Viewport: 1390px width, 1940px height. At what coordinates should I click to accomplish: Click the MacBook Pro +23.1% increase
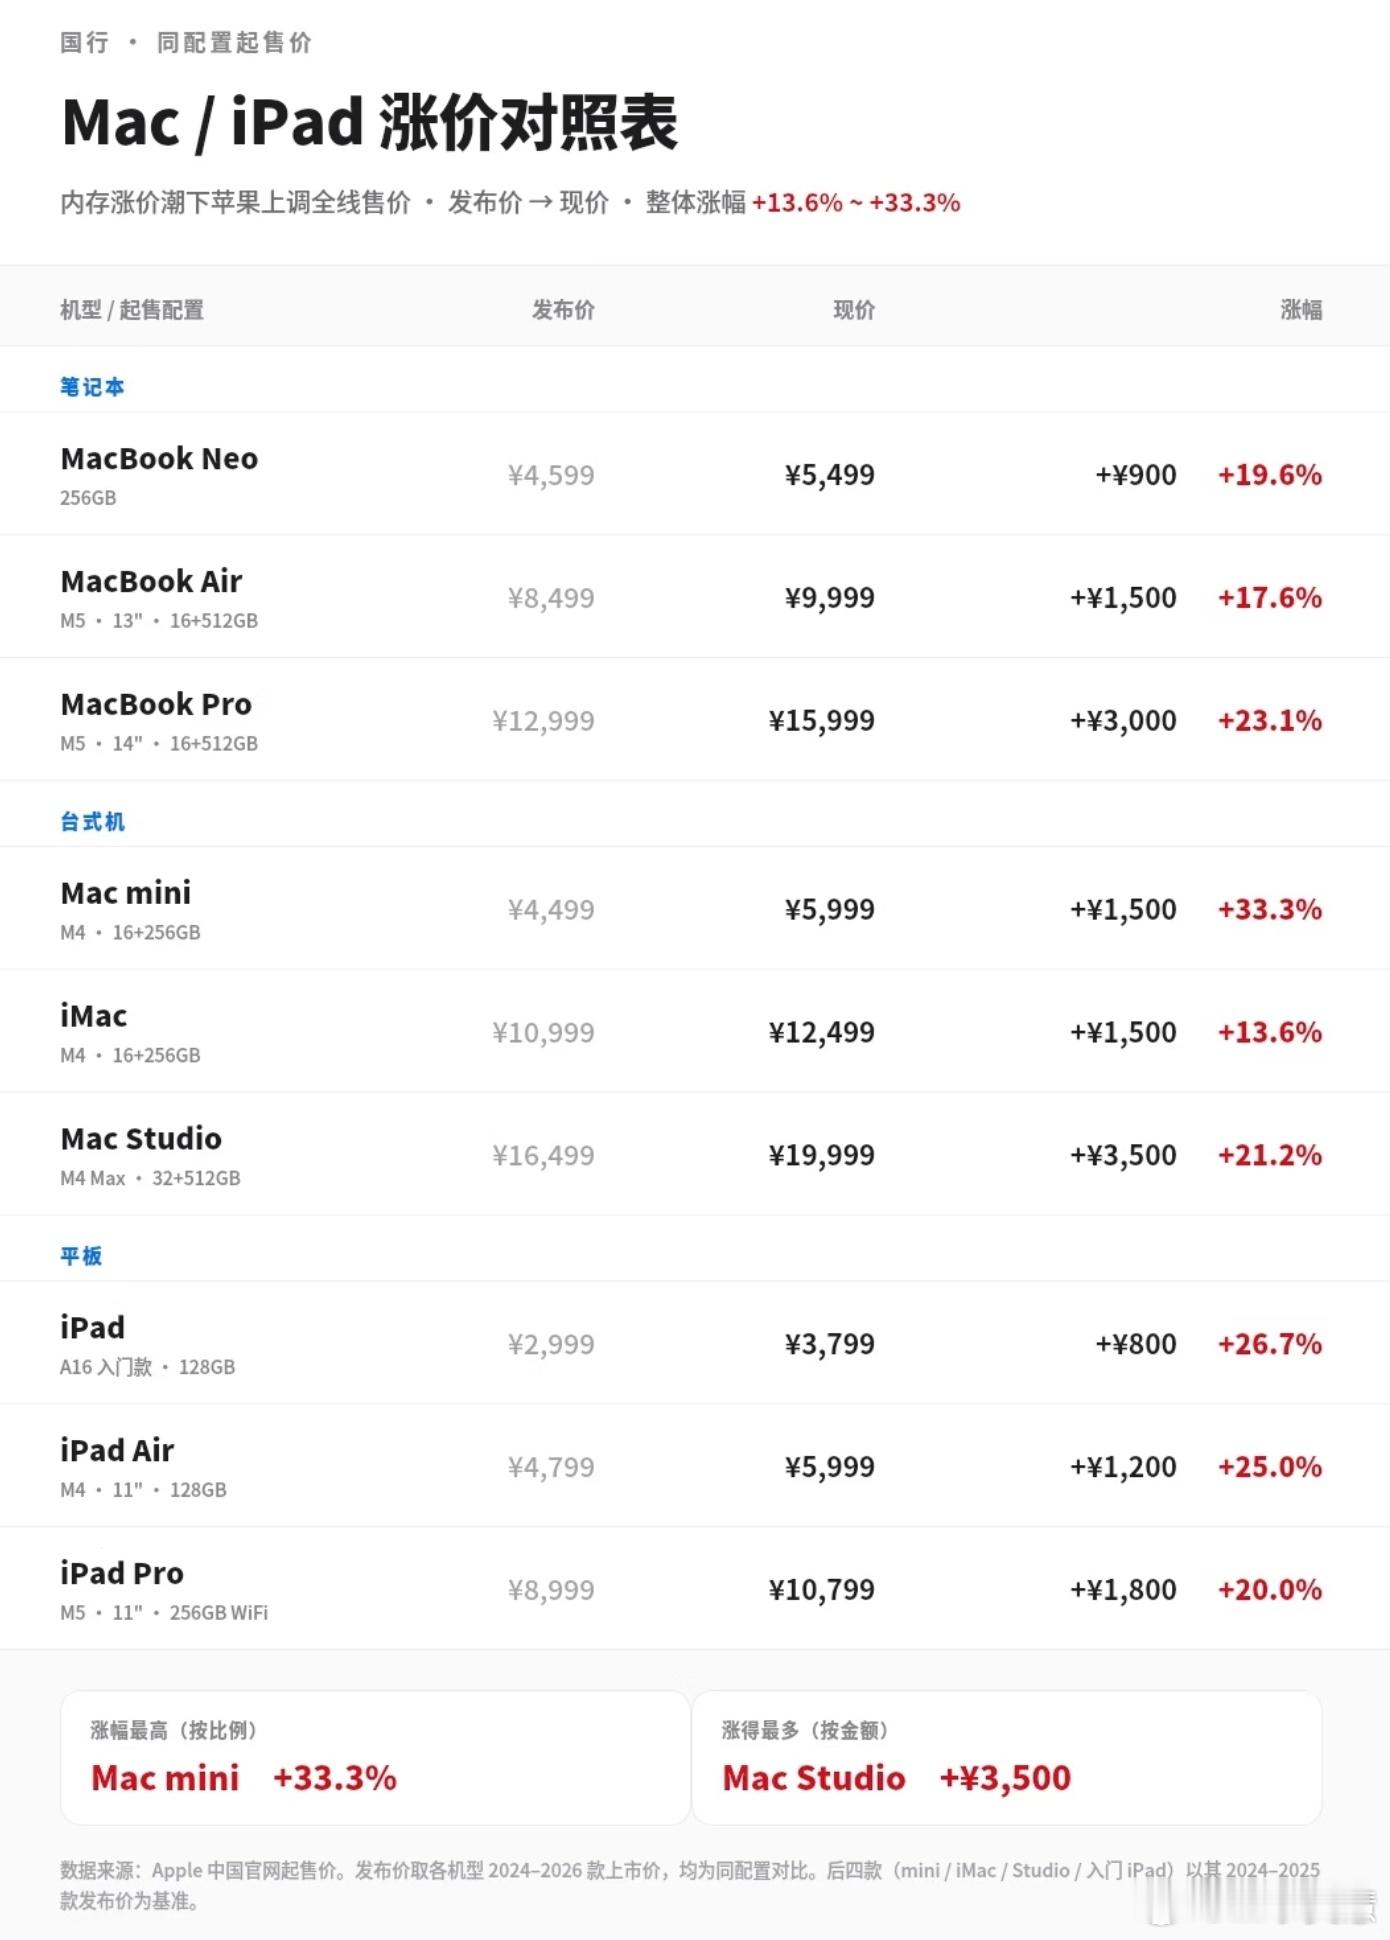coord(1269,721)
